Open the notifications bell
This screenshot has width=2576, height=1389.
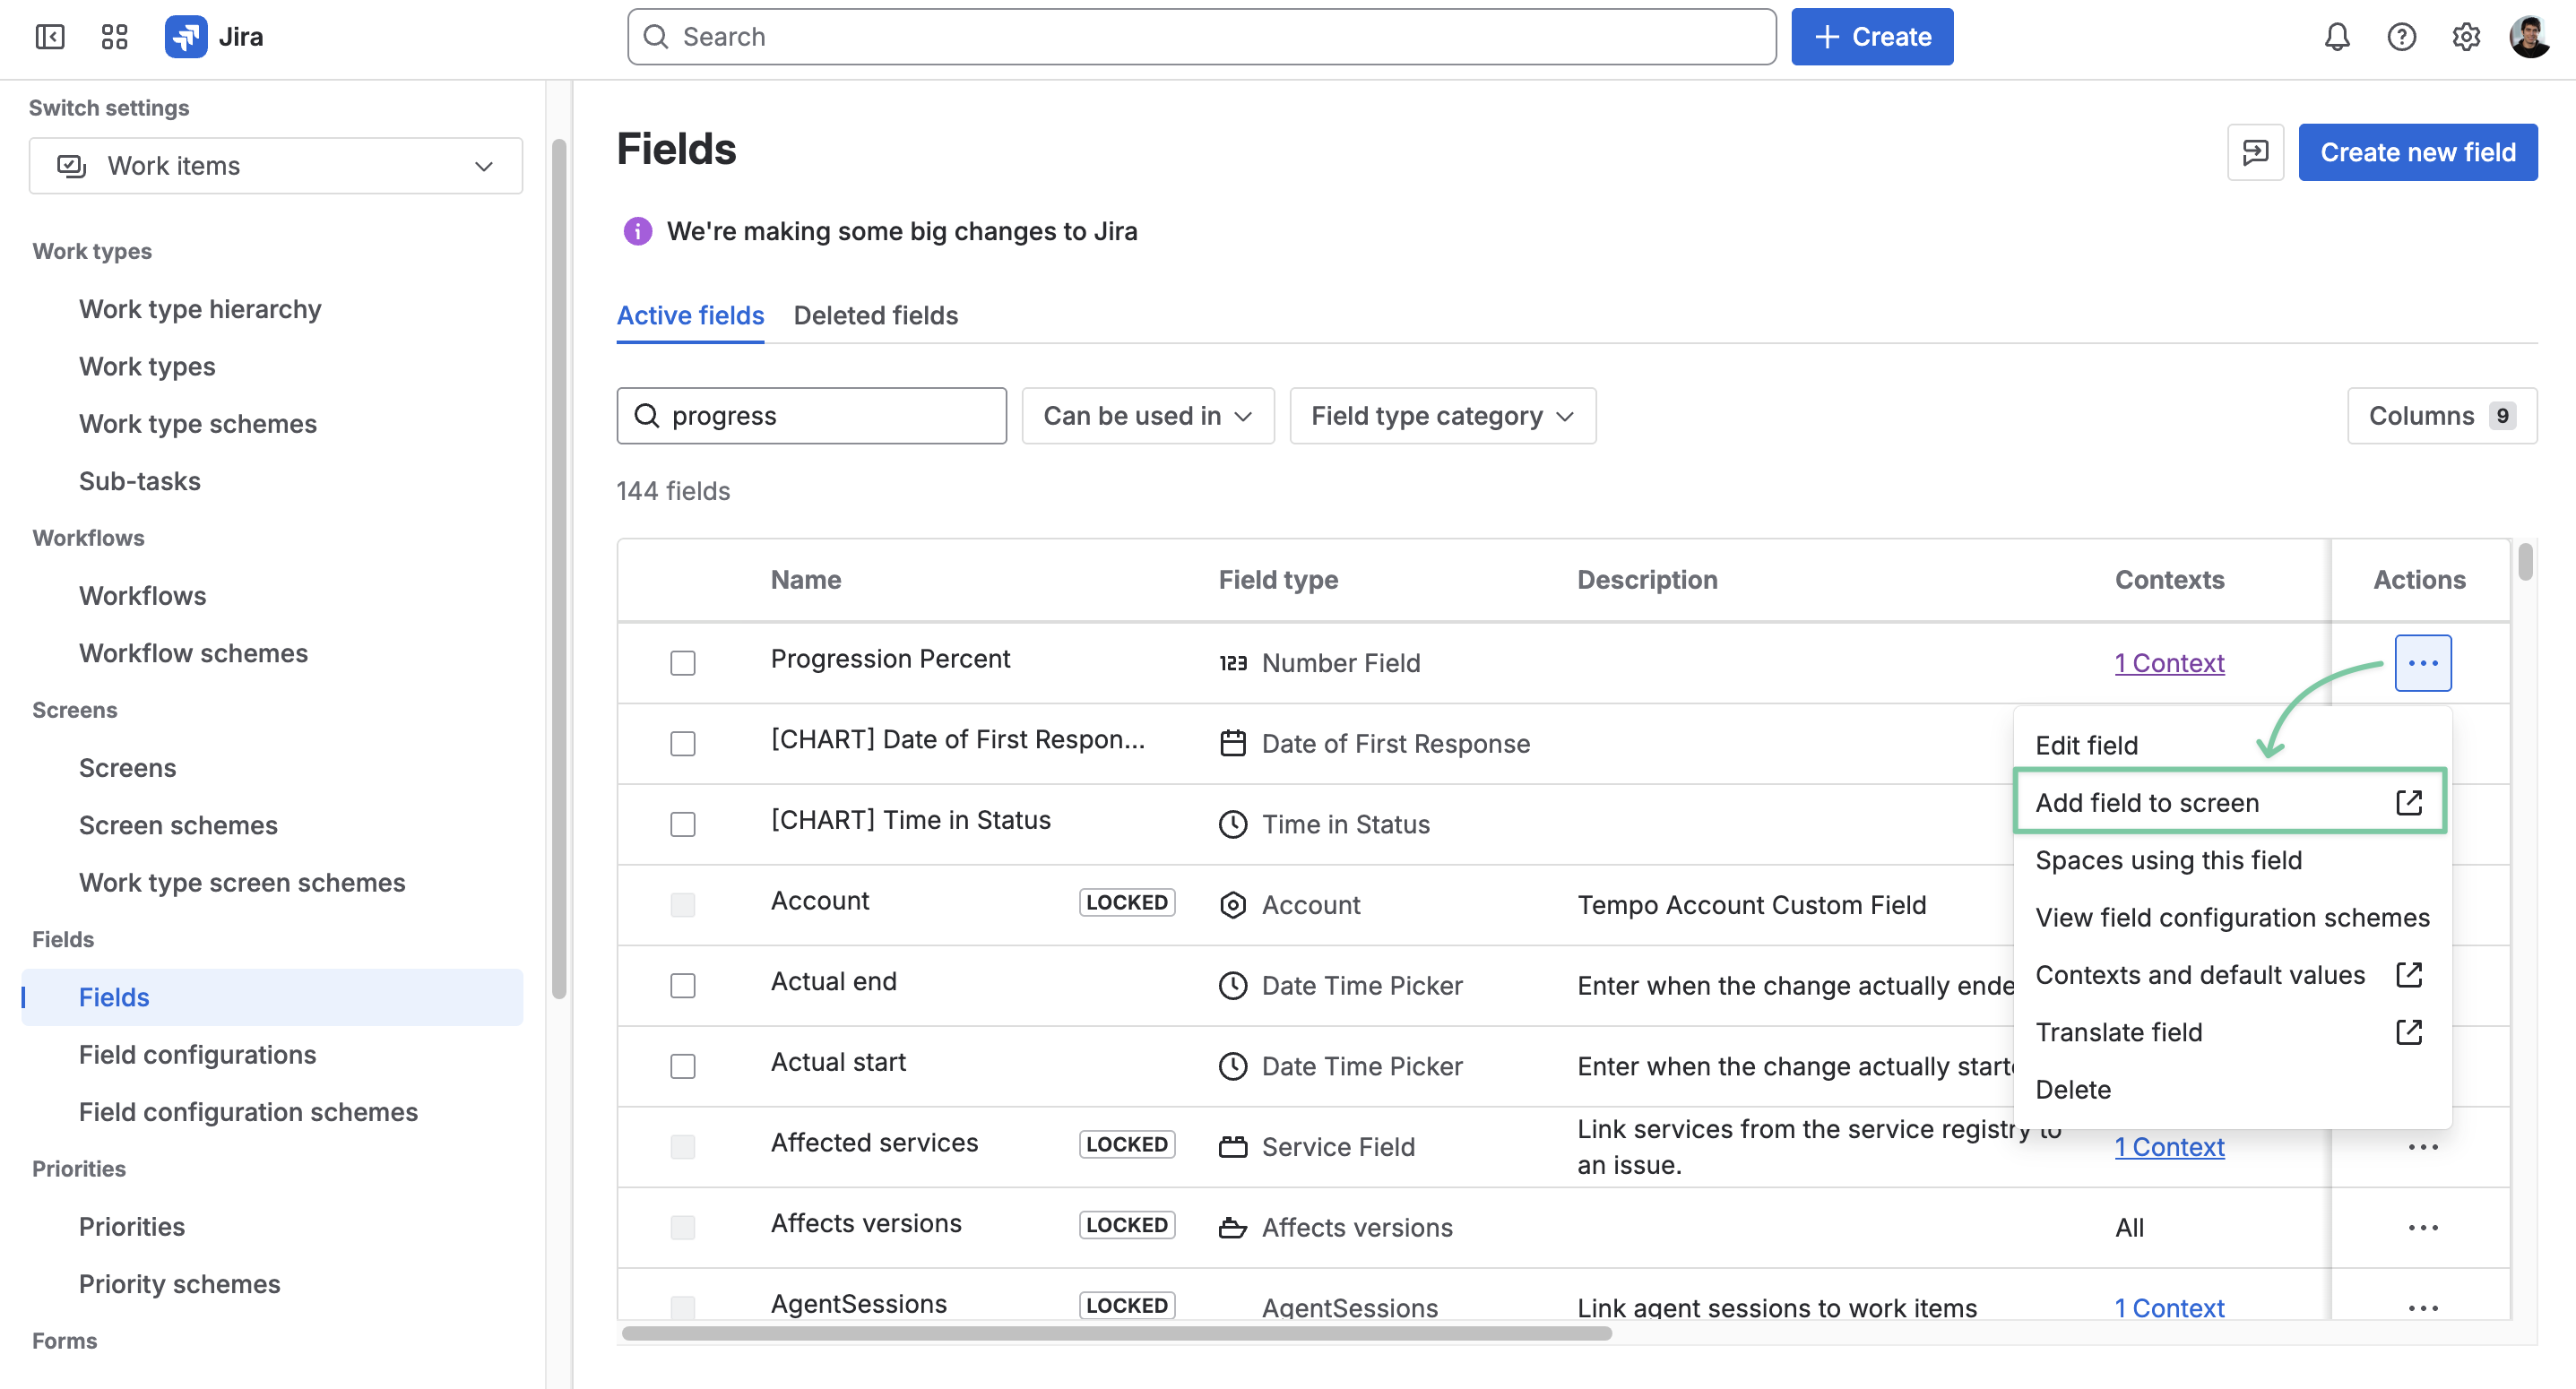click(x=2337, y=37)
